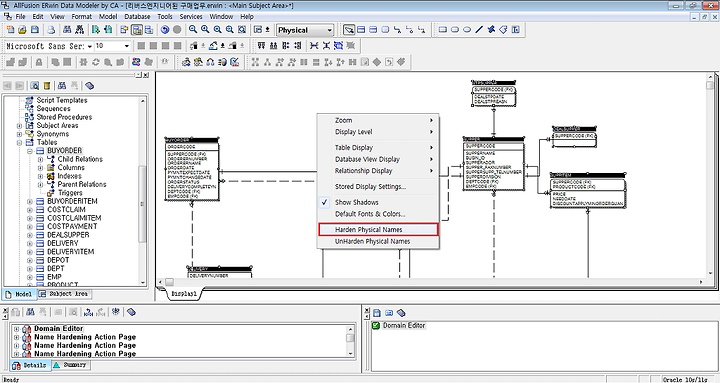
Task: Open the font size 10 dropdown
Action: pos(126,46)
